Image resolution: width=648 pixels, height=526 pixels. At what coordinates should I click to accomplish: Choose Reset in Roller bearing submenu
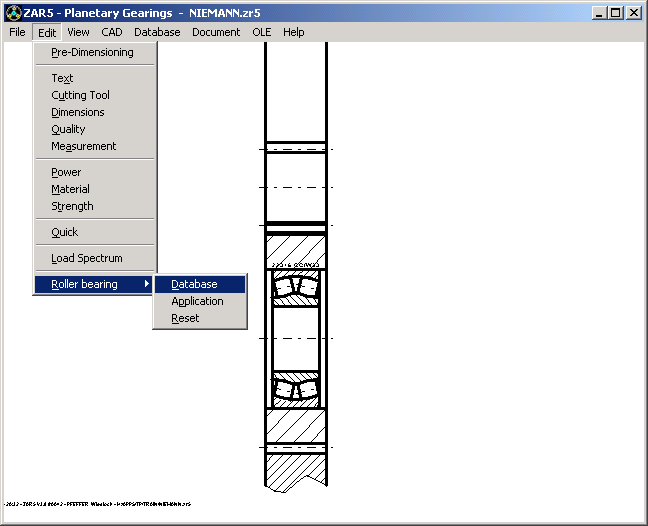185,318
